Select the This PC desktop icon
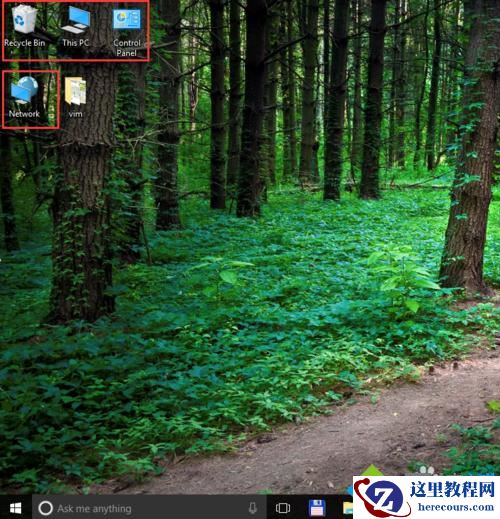Image resolution: width=500 pixels, height=519 pixels. (76, 27)
